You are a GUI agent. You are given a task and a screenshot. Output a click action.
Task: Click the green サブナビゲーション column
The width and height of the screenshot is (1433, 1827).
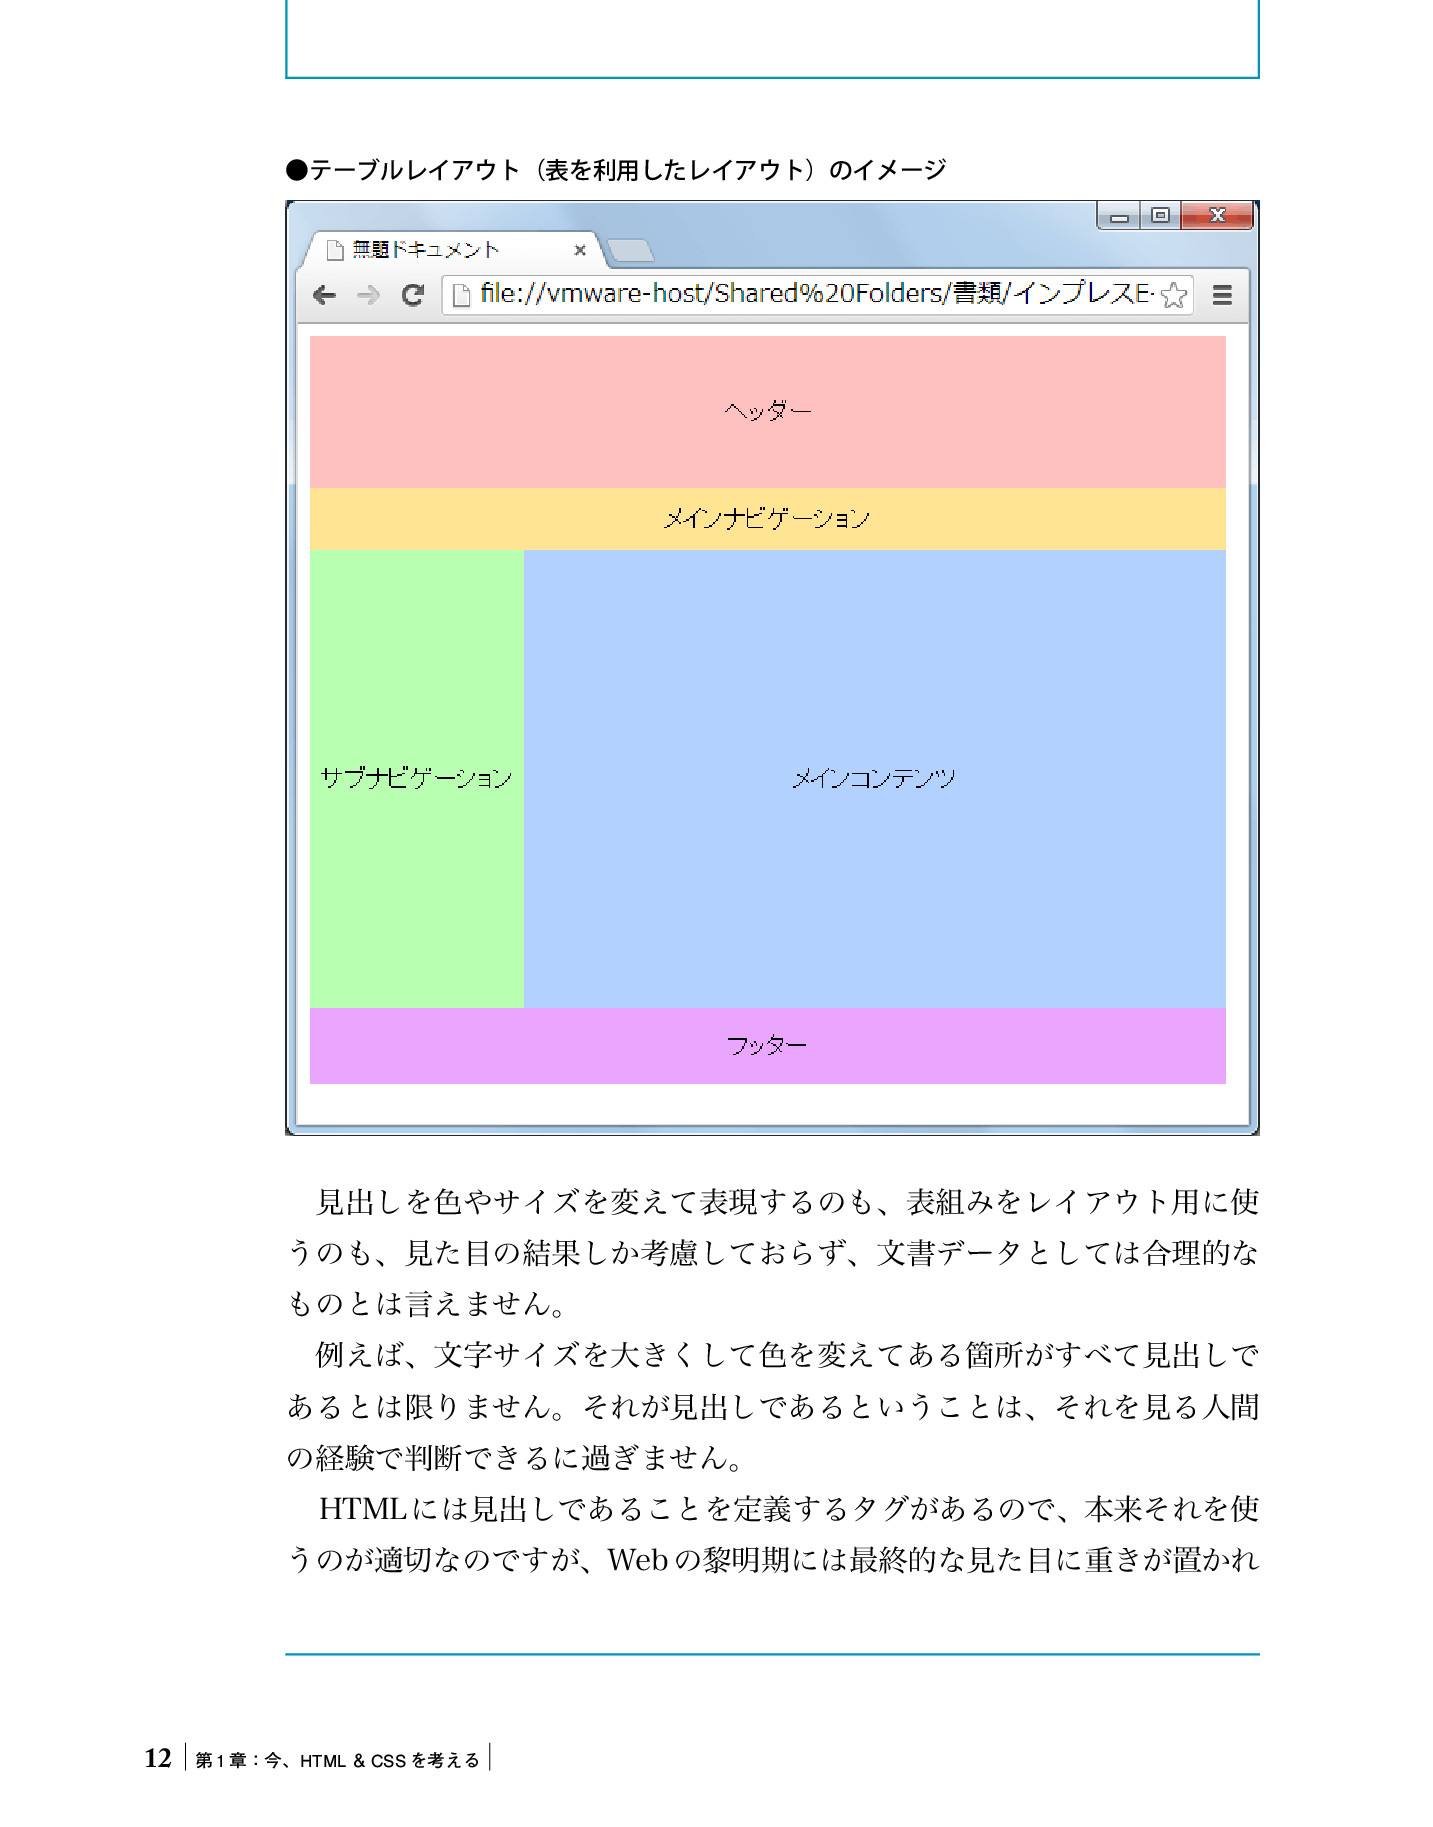pyautogui.click(x=416, y=778)
